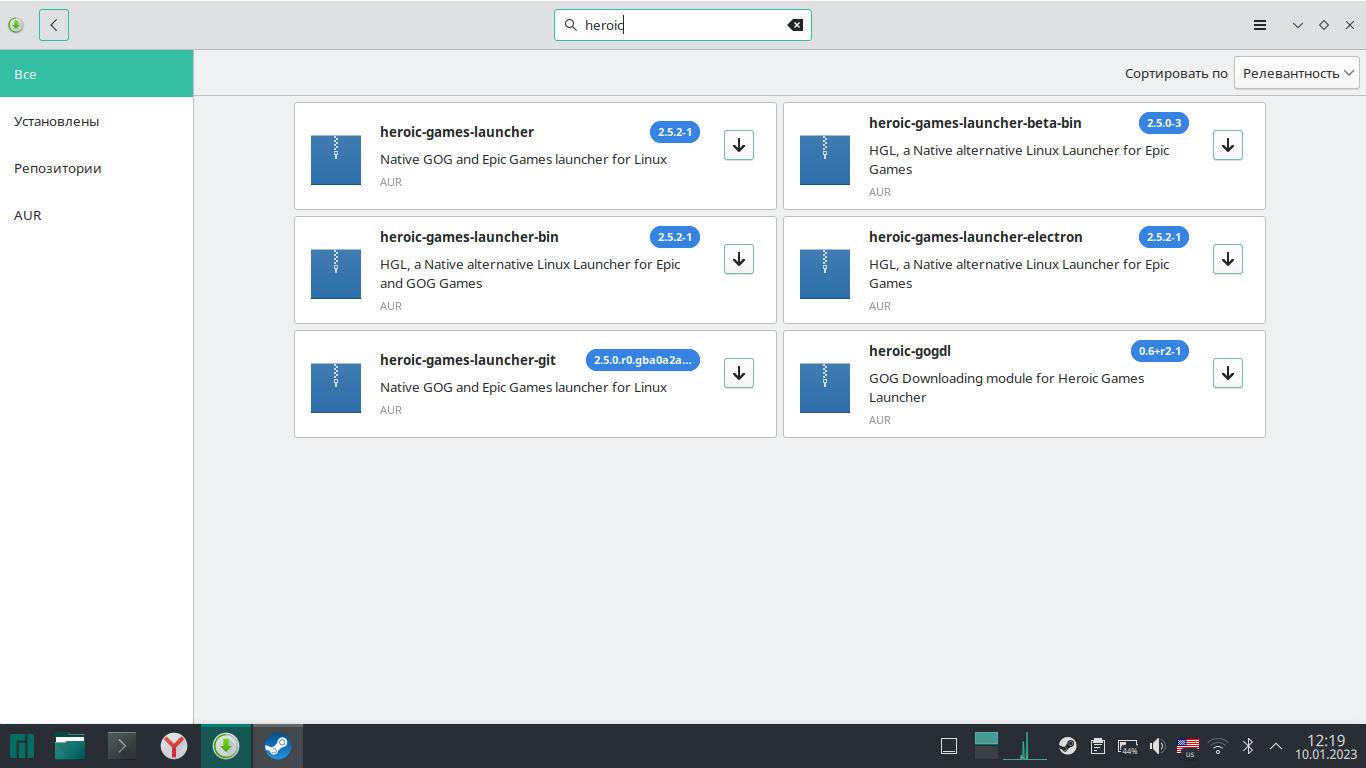Select the Все category
Screen dimensions: 1366x768
(x=97, y=74)
